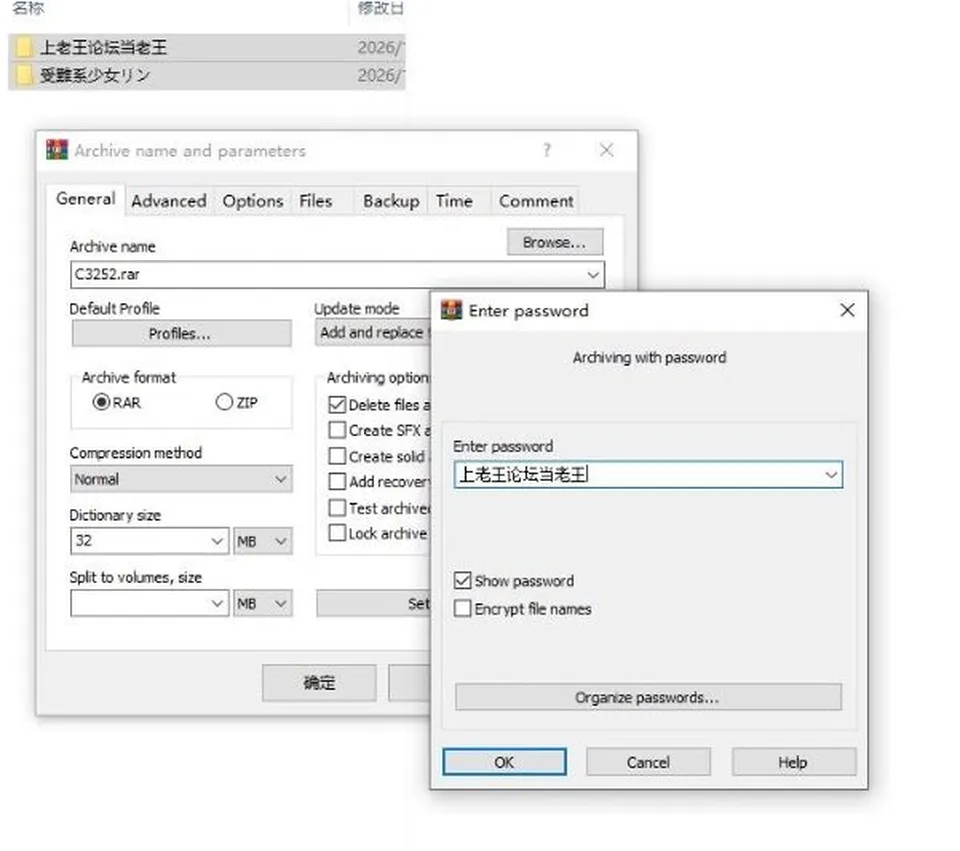Open the Split to volumes MB unit dropdown
Image resolution: width=960 pixels, height=851 pixels.
tap(262, 603)
